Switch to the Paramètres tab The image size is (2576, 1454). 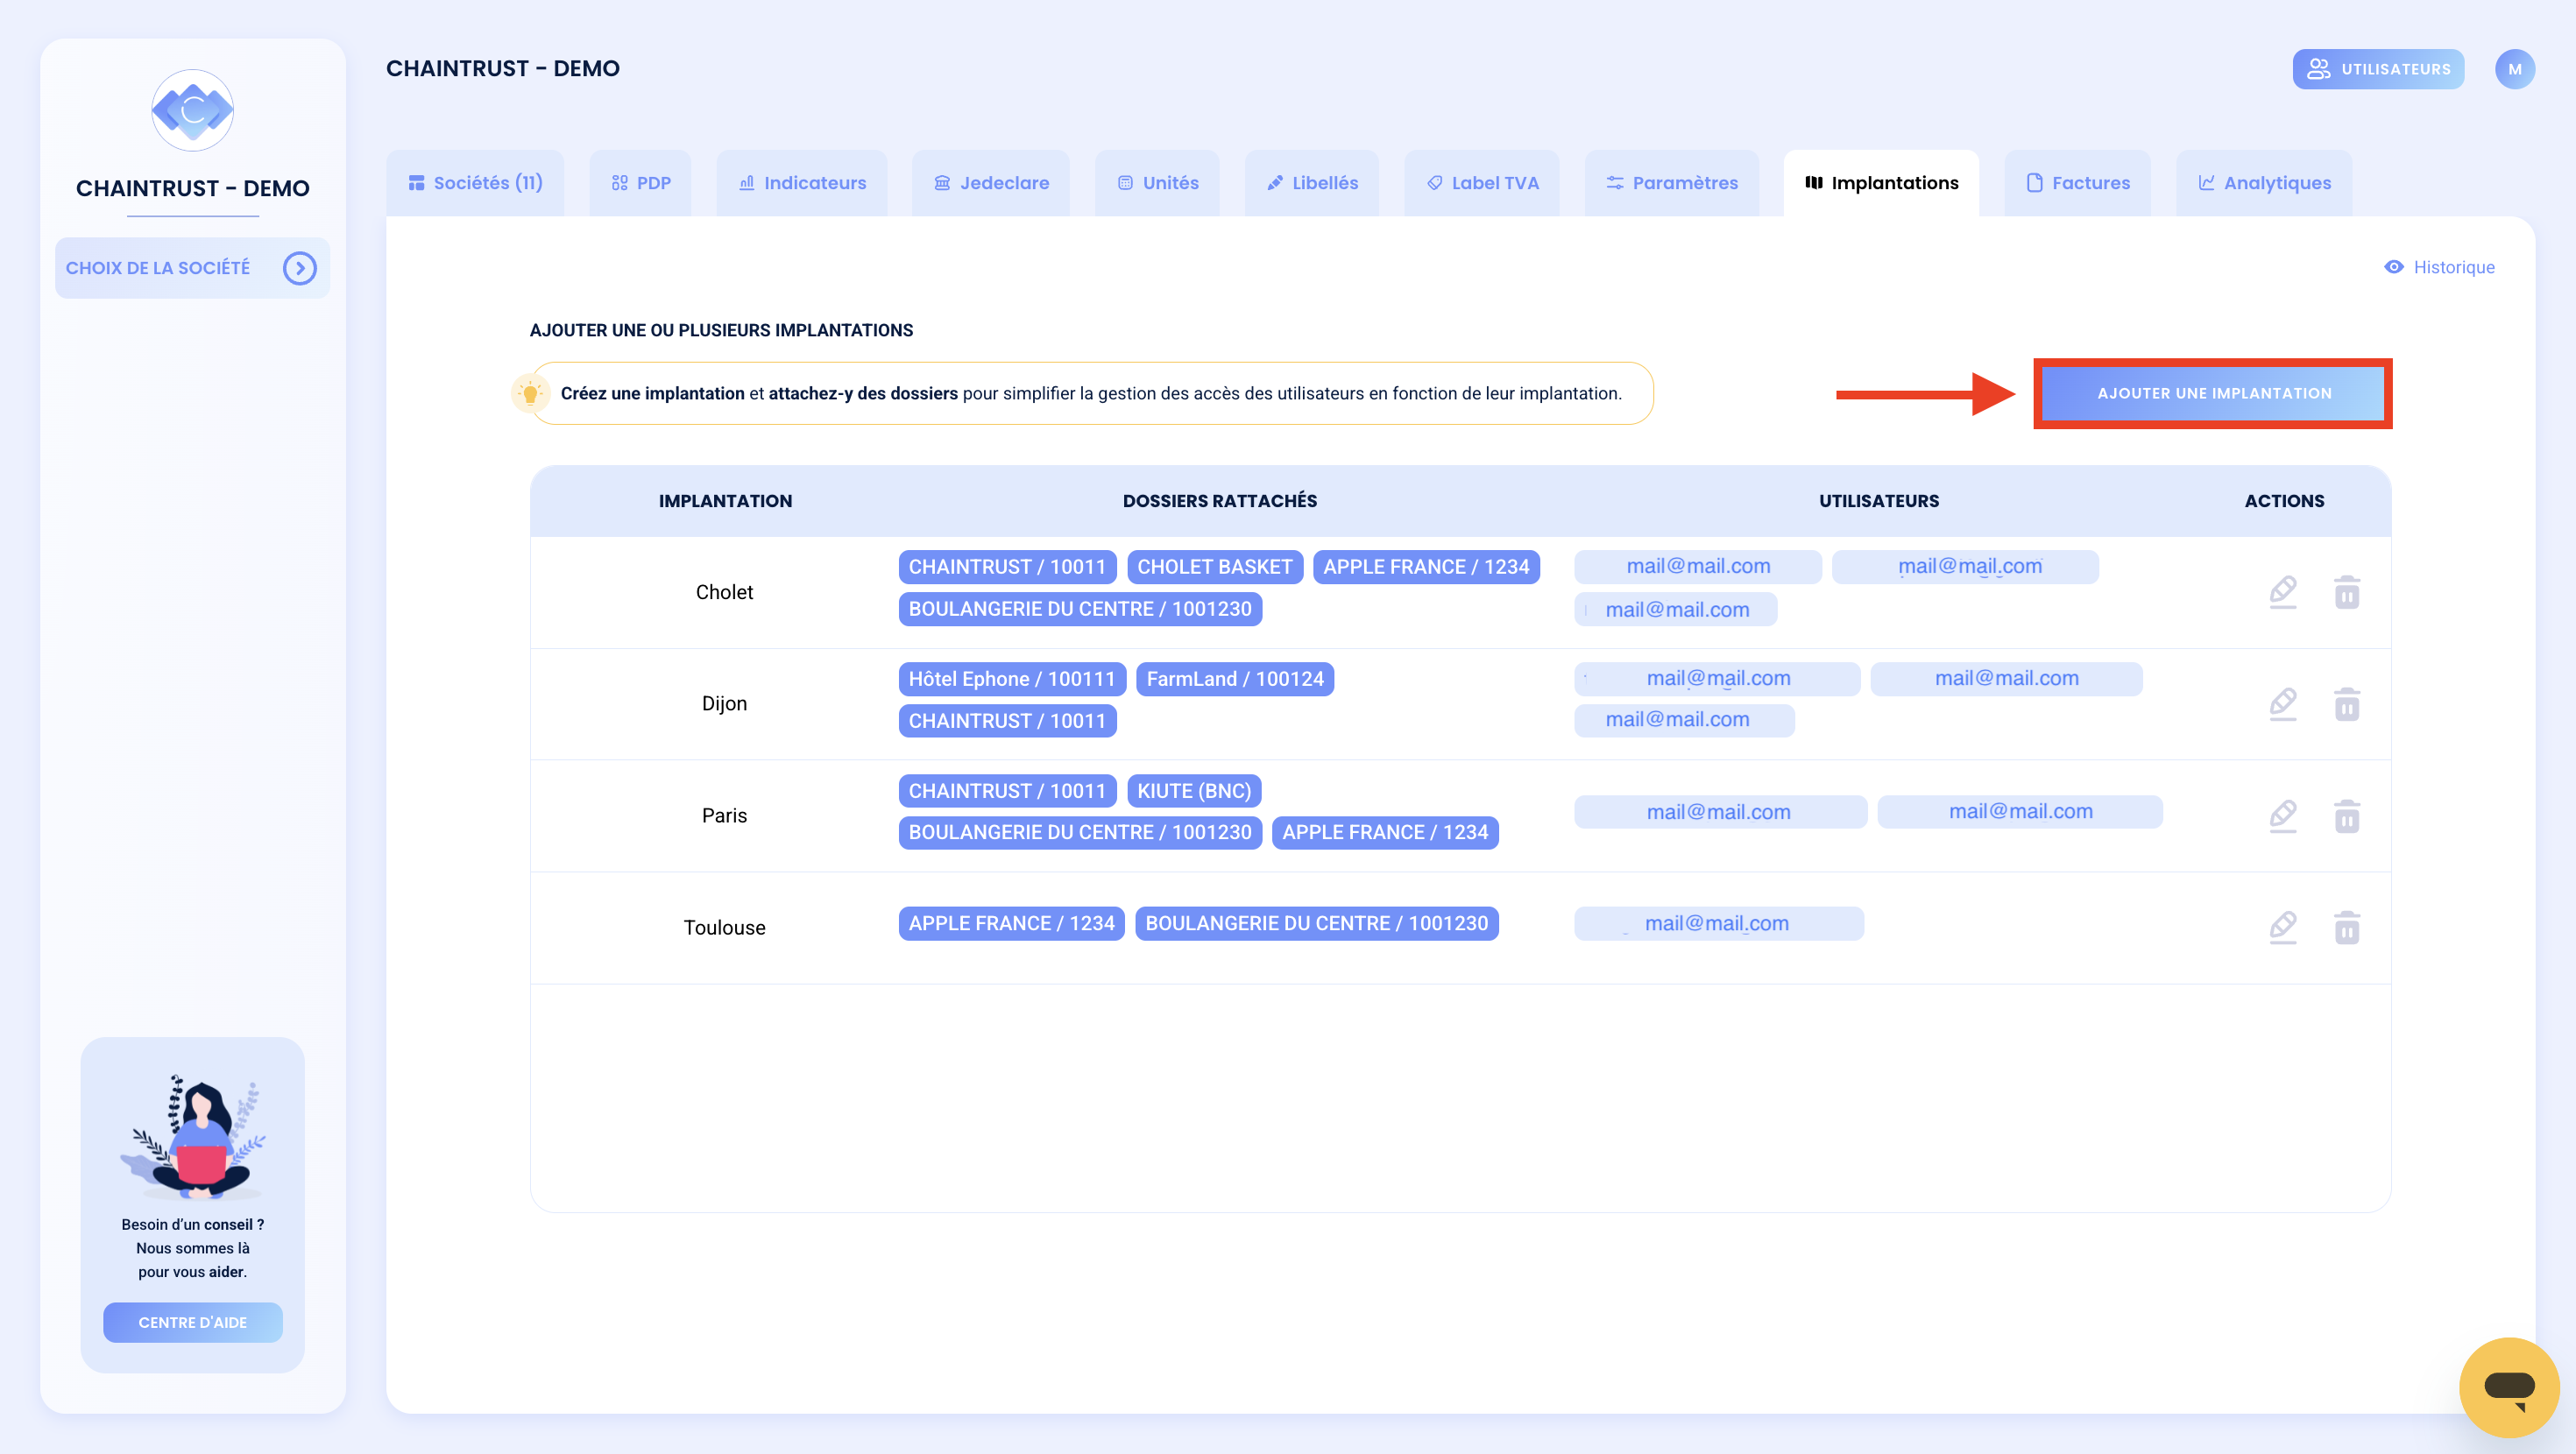(1672, 183)
